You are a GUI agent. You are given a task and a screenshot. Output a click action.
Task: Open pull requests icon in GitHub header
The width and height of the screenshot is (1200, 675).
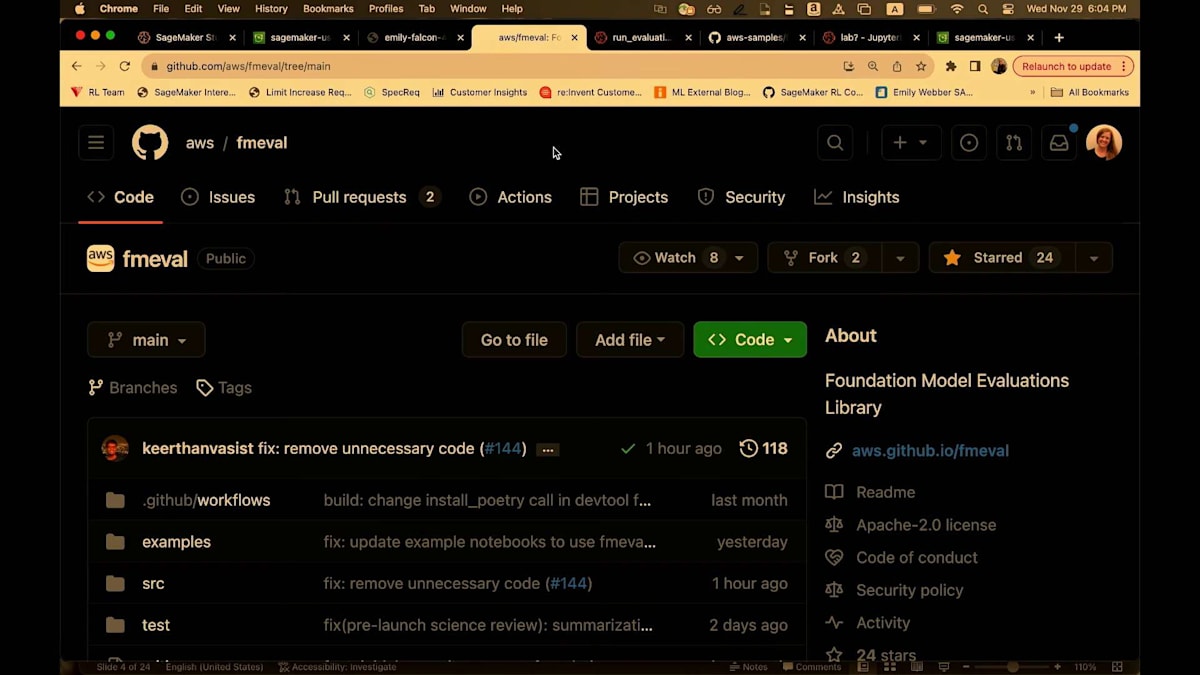(x=1014, y=143)
